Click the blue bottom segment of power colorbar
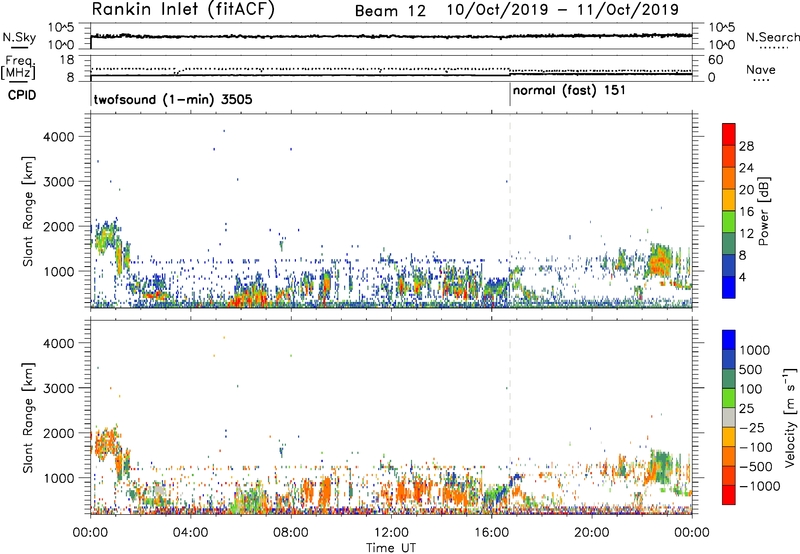The width and height of the screenshot is (800, 554). pyautogui.click(x=729, y=287)
